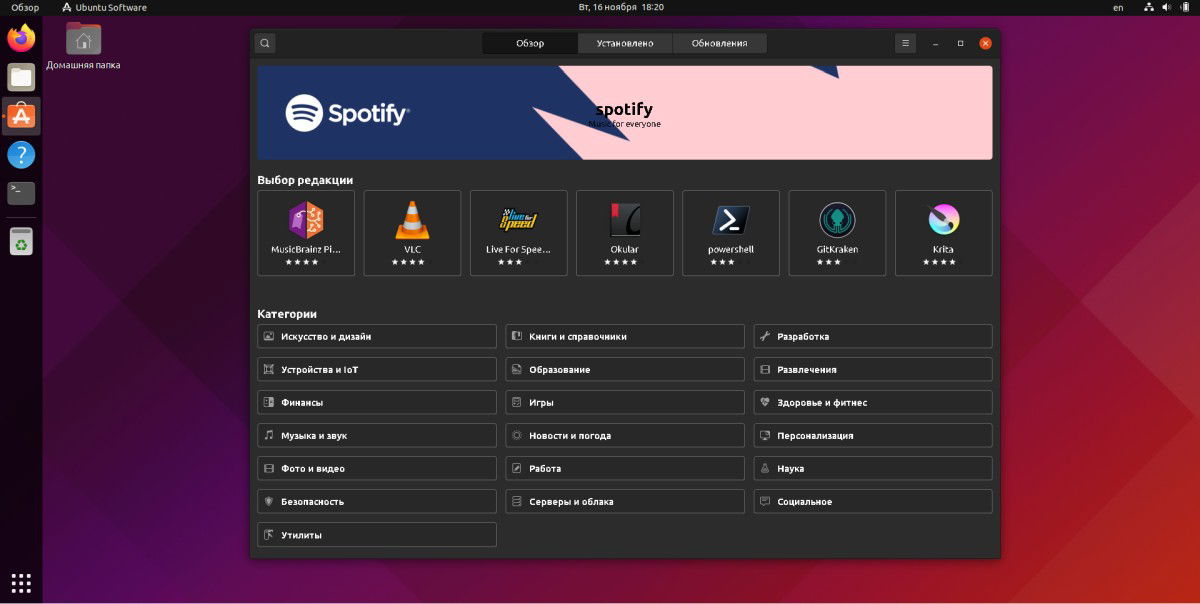Click the Spotify featured banner
The image size is (1200, 604).
pos(625,113)
